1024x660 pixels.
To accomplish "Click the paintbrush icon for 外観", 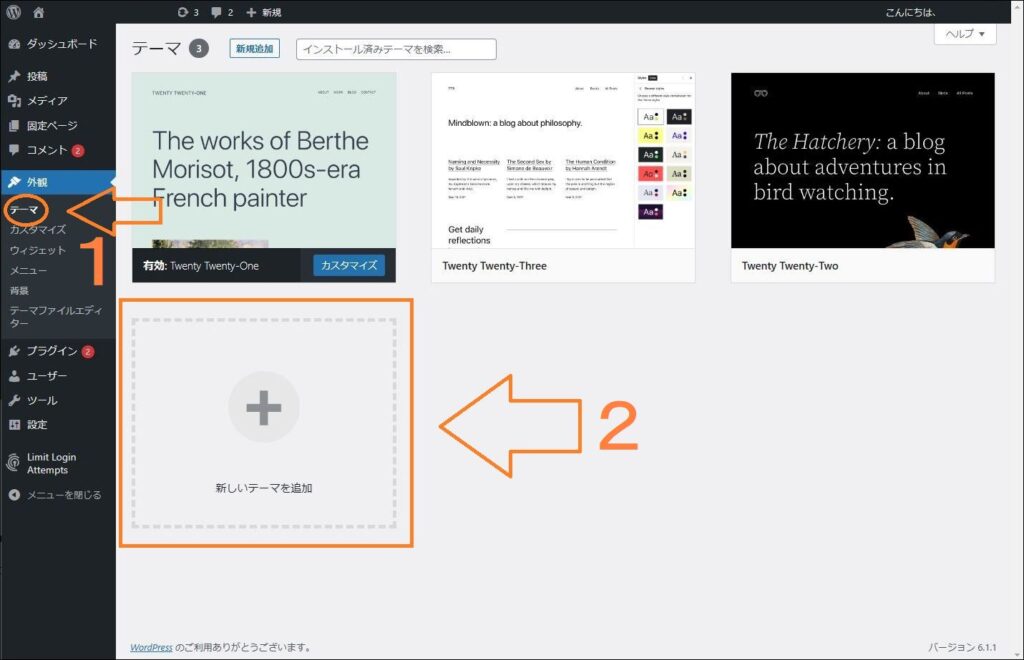I will [x=14, y=182].
